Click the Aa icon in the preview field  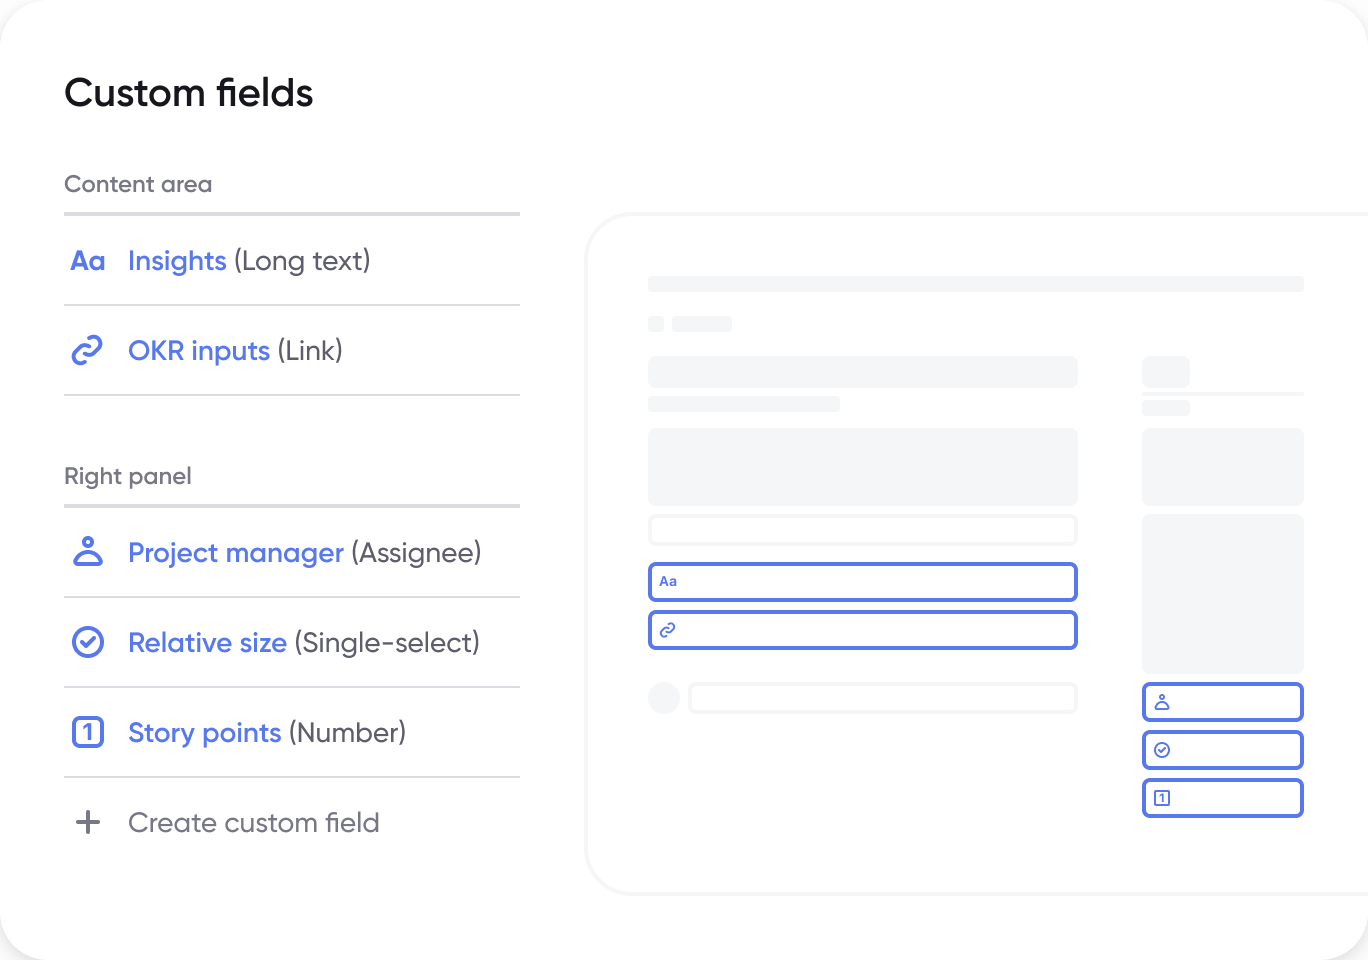[x=668, y=581]
